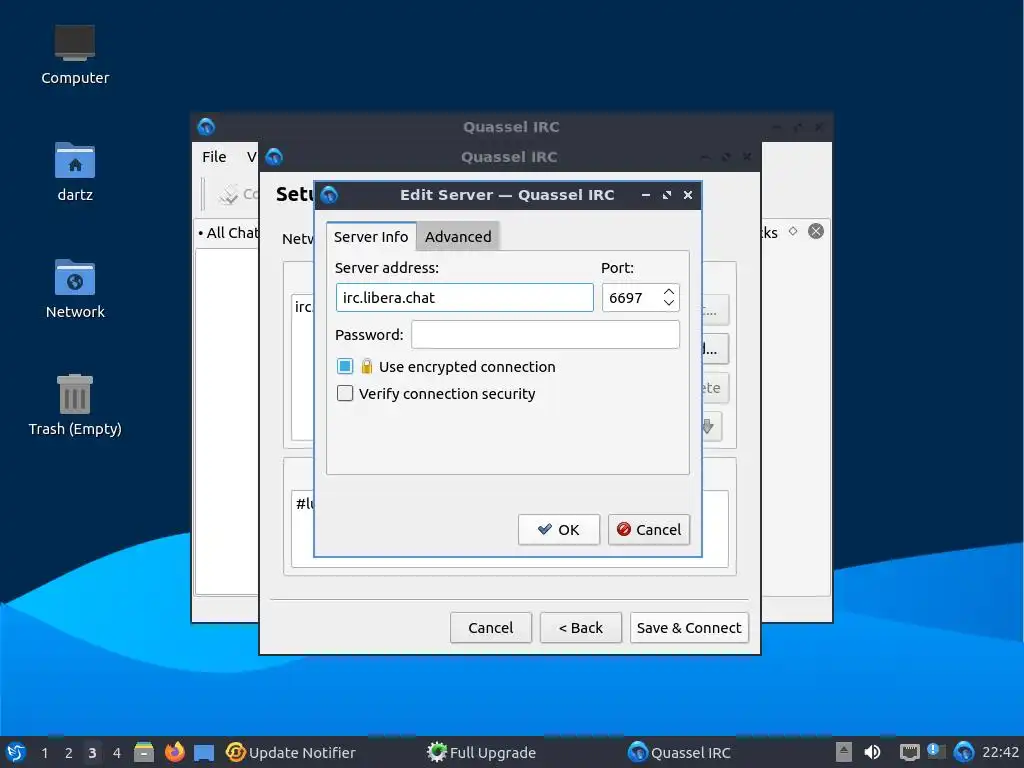1024x768 pixels.
Task: Open the Lubuntu start menu
Action: tap(16, 752)
